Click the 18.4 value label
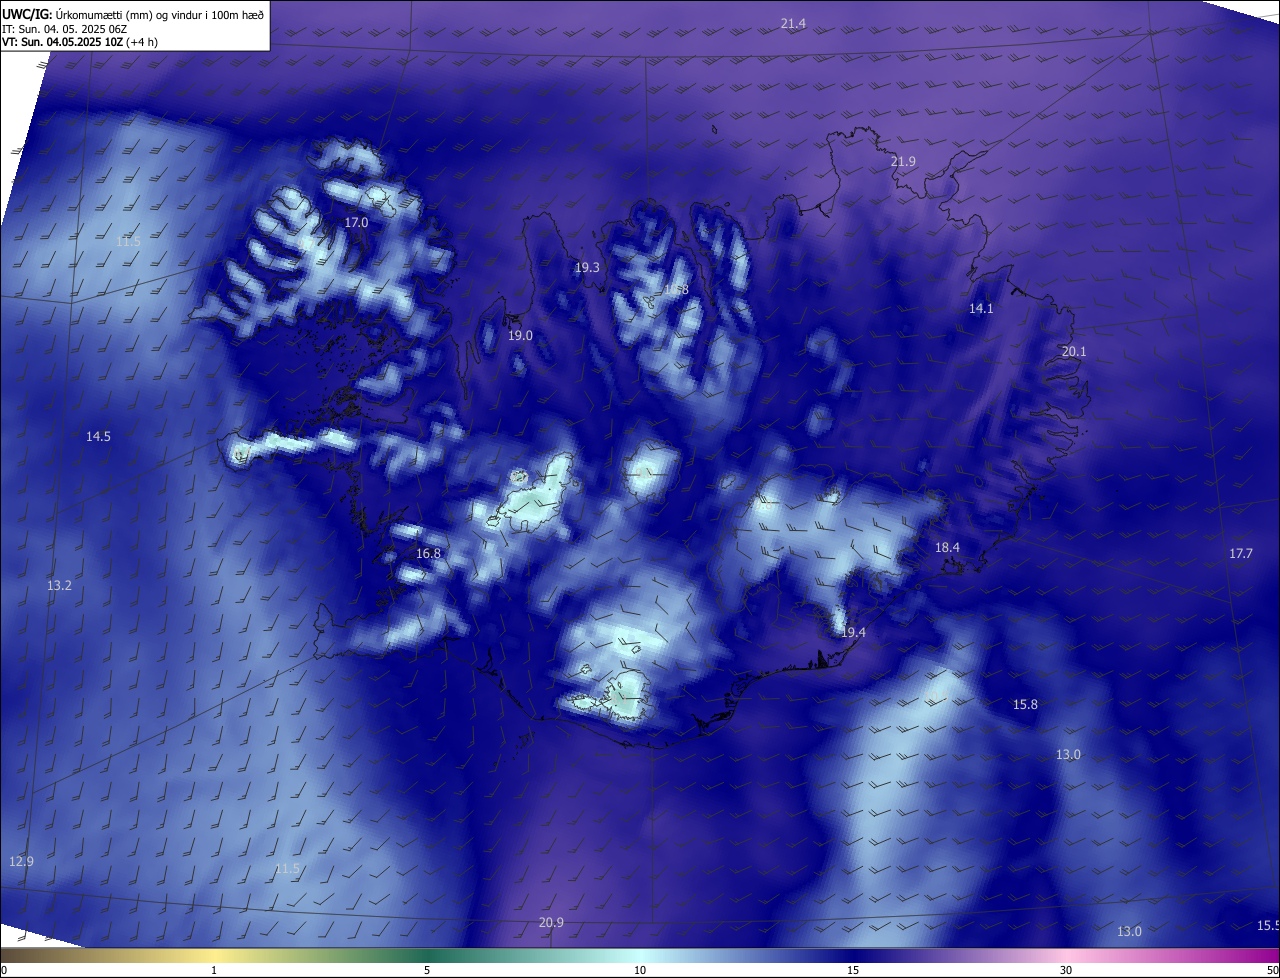Image resolution: width=1280 pixels, height=978 pixels. tap(947, 547)
